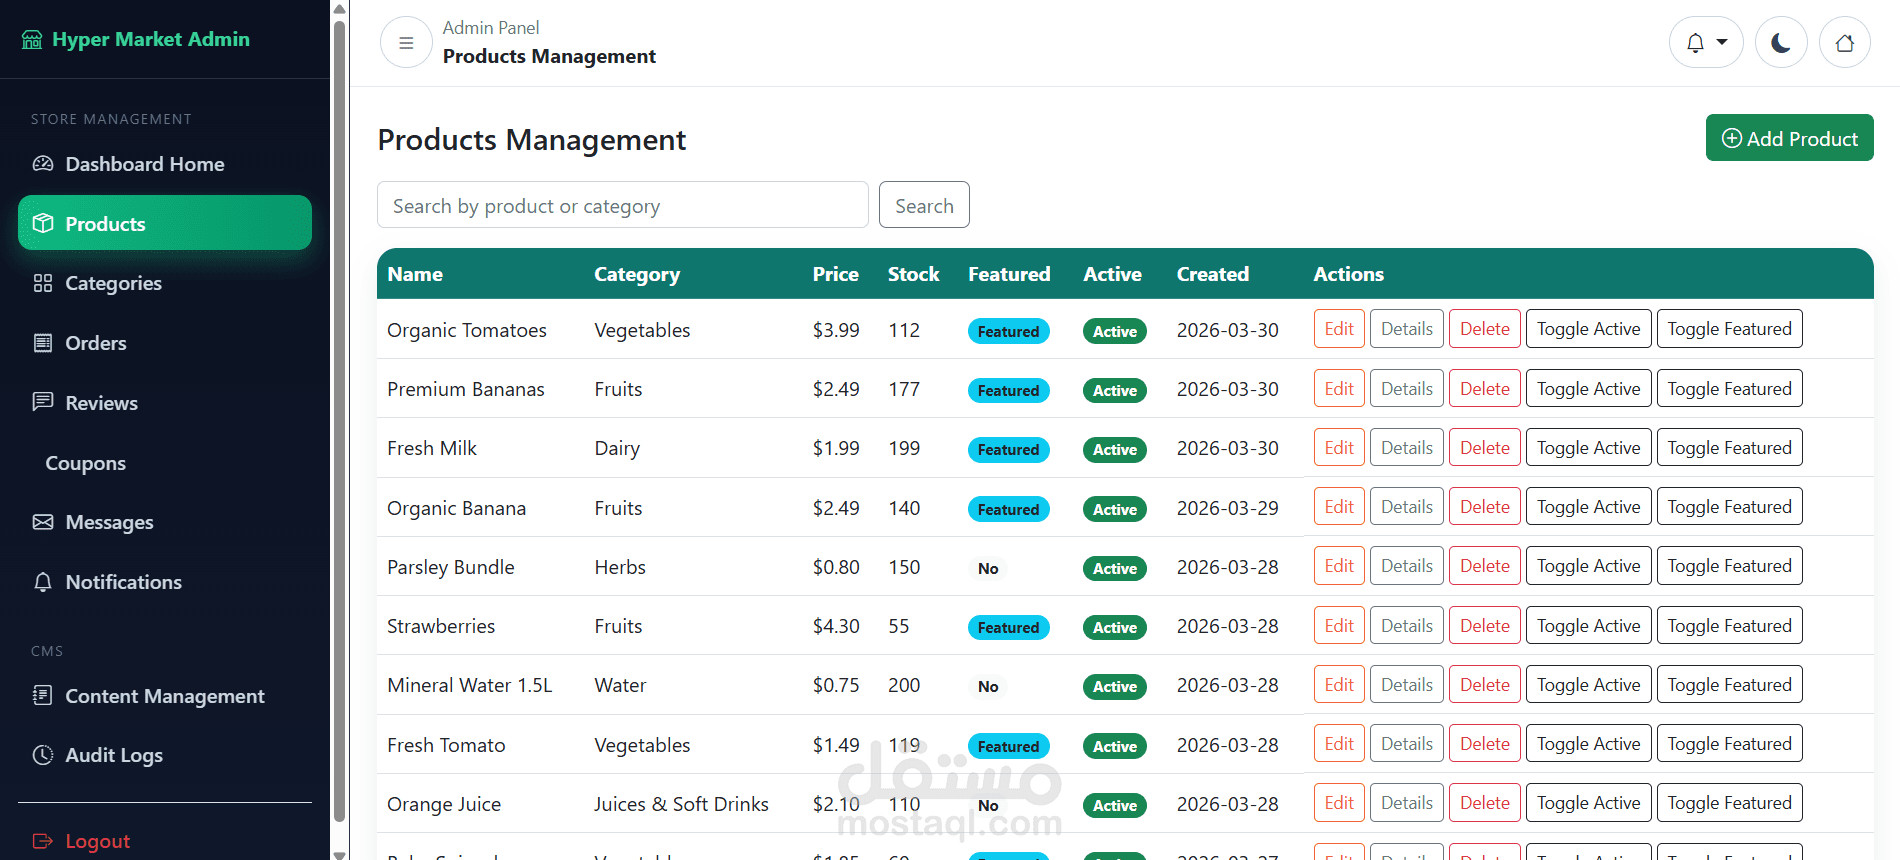Click the hamburger menu icon

[406, 43]
